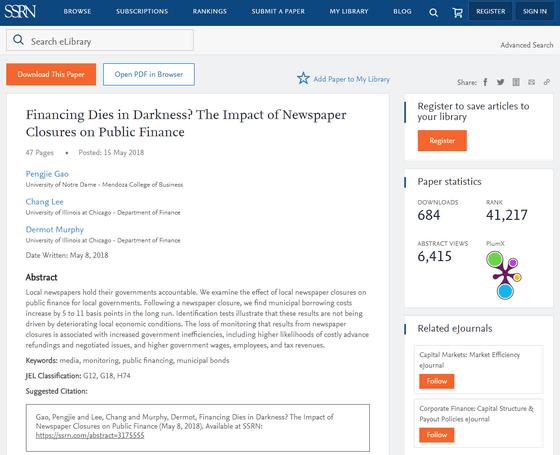Open the shopping cart icon
Viewport: 560px width, 455px height.
pyautogui.click(x=458, y=12)
